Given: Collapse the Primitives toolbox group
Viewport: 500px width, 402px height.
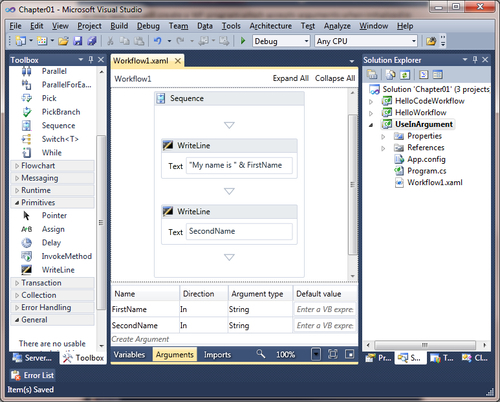Looking at the screenshot, I should tap(17, 203).
